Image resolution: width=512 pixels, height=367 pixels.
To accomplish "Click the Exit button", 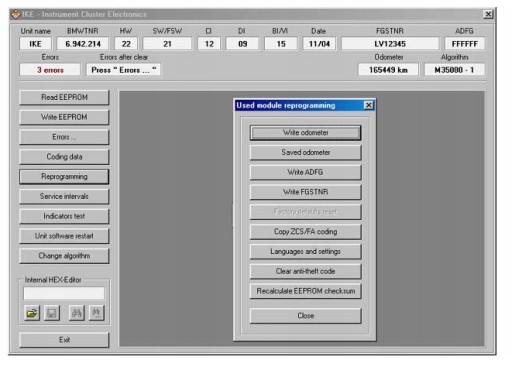I will coord(64,340).
